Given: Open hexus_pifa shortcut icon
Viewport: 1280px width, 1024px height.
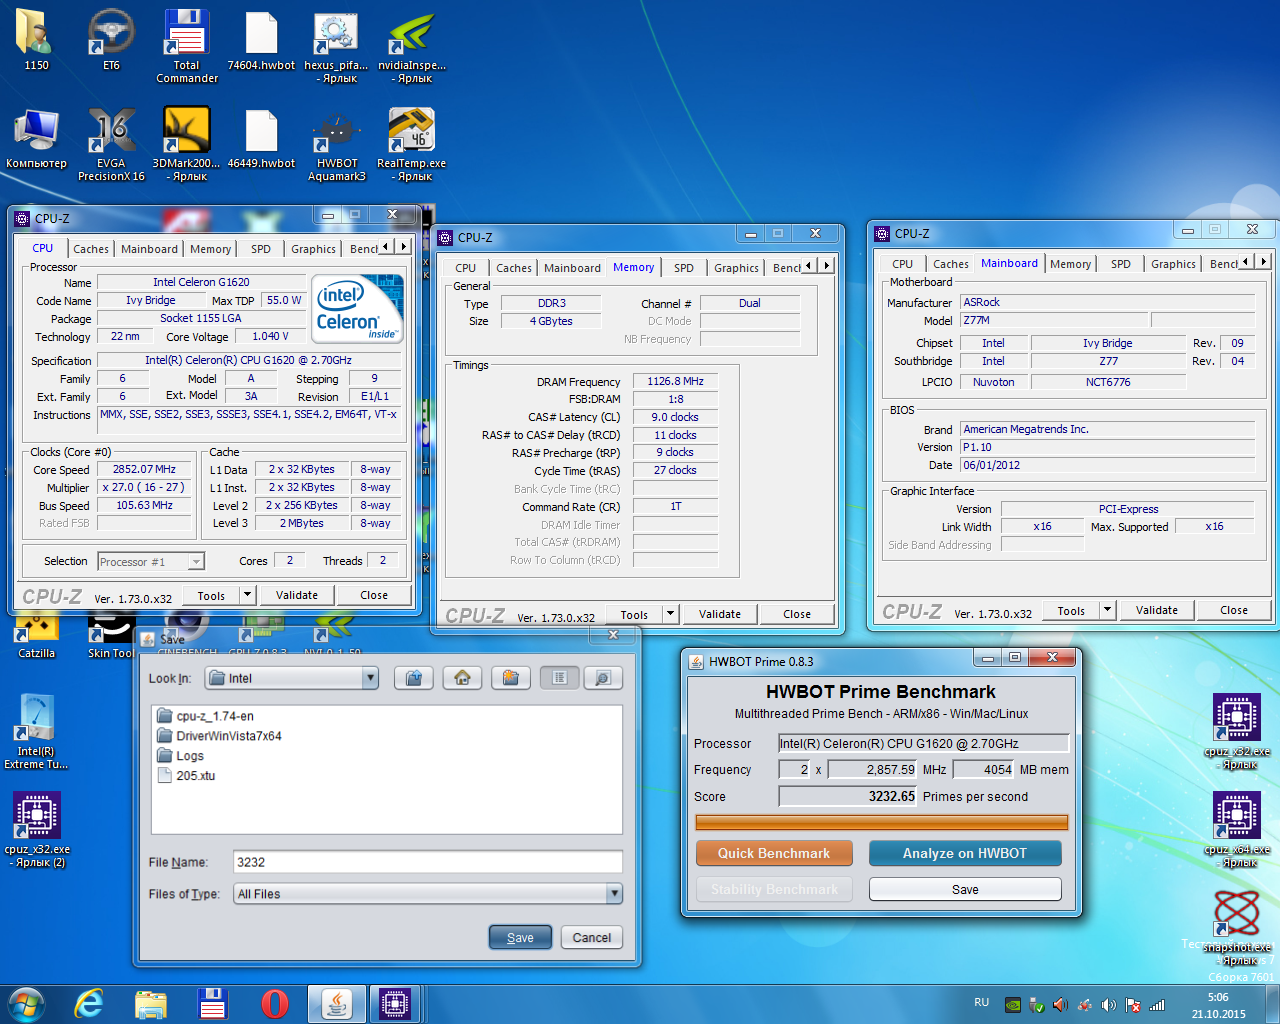Looking at the screenshot, I should click(336, 46).
